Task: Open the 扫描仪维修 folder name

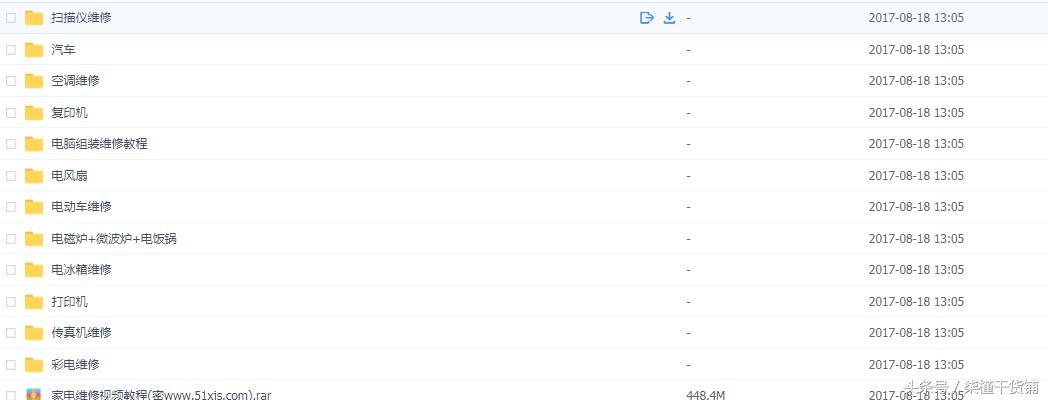Action: pos(82,18)
